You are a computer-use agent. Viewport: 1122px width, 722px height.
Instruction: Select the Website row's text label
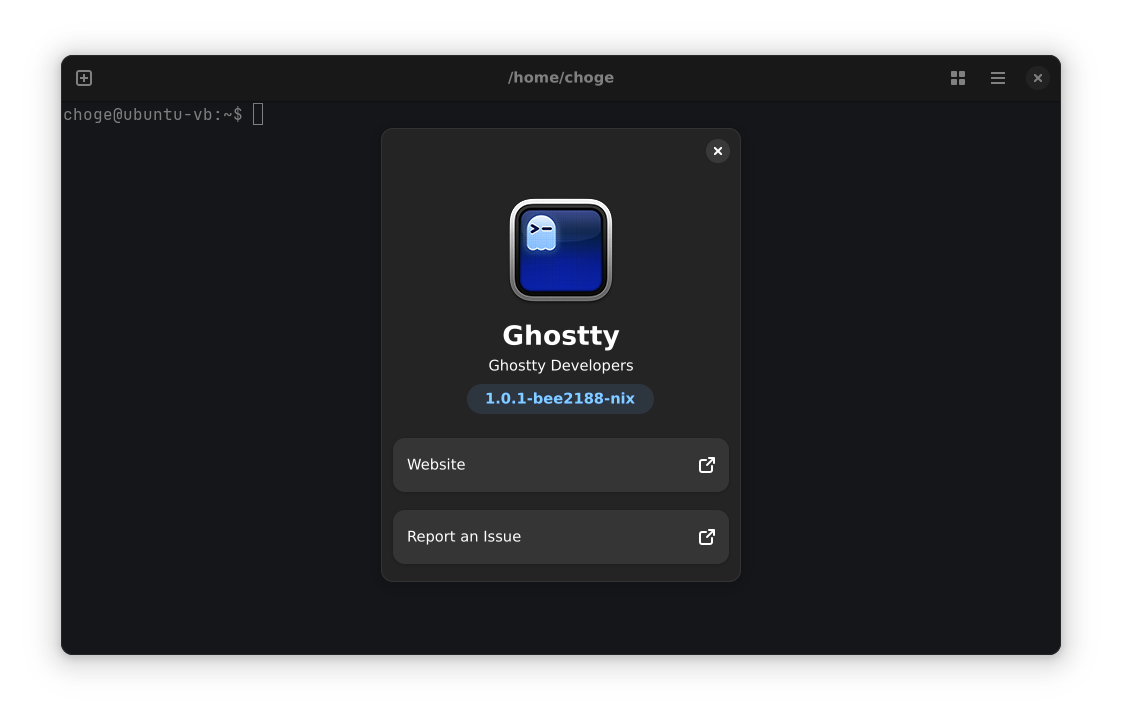tap(436, 464)
